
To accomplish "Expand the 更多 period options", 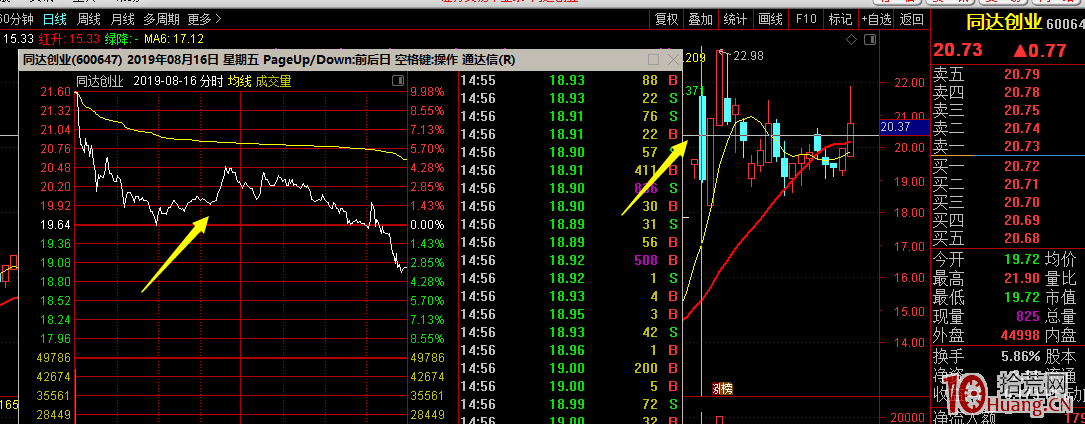I will coord(204,19).
